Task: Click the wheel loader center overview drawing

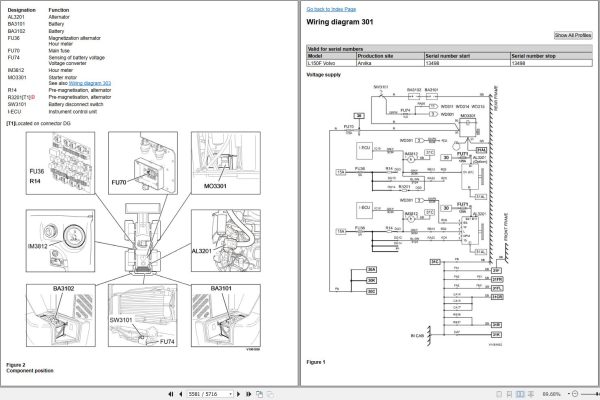Action: pyautogui.click(x=143, y=239)
